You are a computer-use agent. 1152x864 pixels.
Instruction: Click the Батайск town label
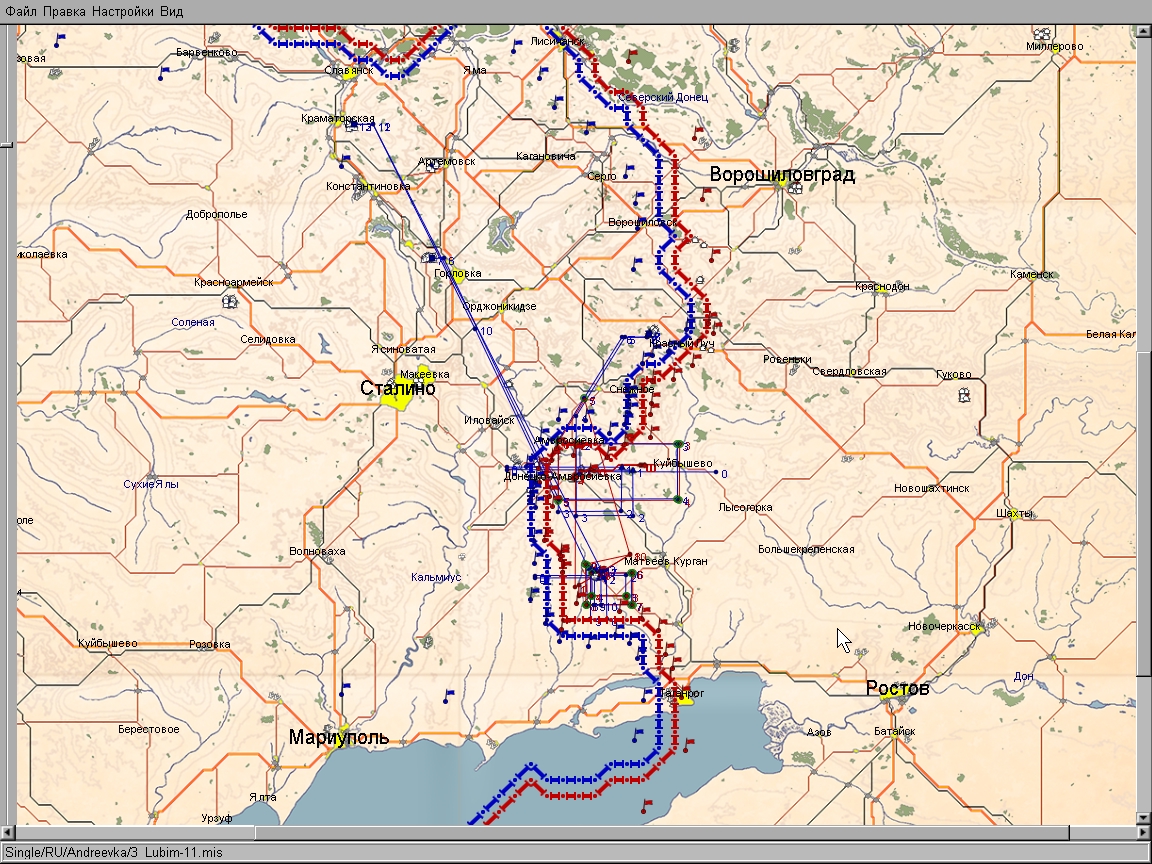click(x=894, y=731)
